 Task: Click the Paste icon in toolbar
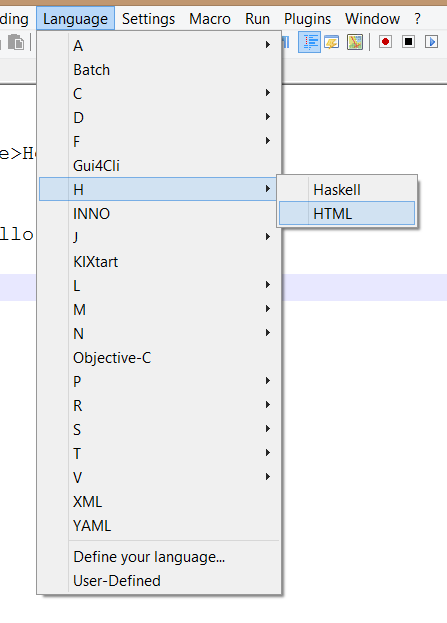pyautogui.click(x=16, y=42)
